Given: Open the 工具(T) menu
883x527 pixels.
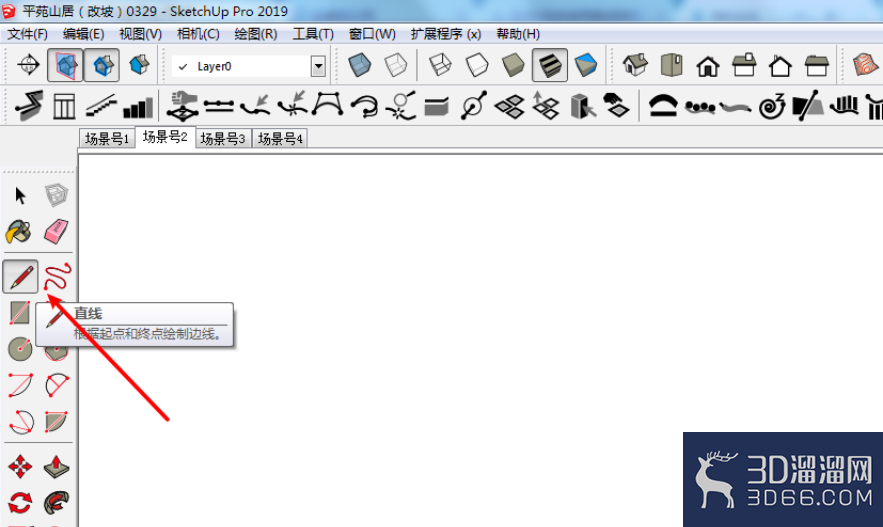Looking at the screenshot, I should tap(313, 34).
